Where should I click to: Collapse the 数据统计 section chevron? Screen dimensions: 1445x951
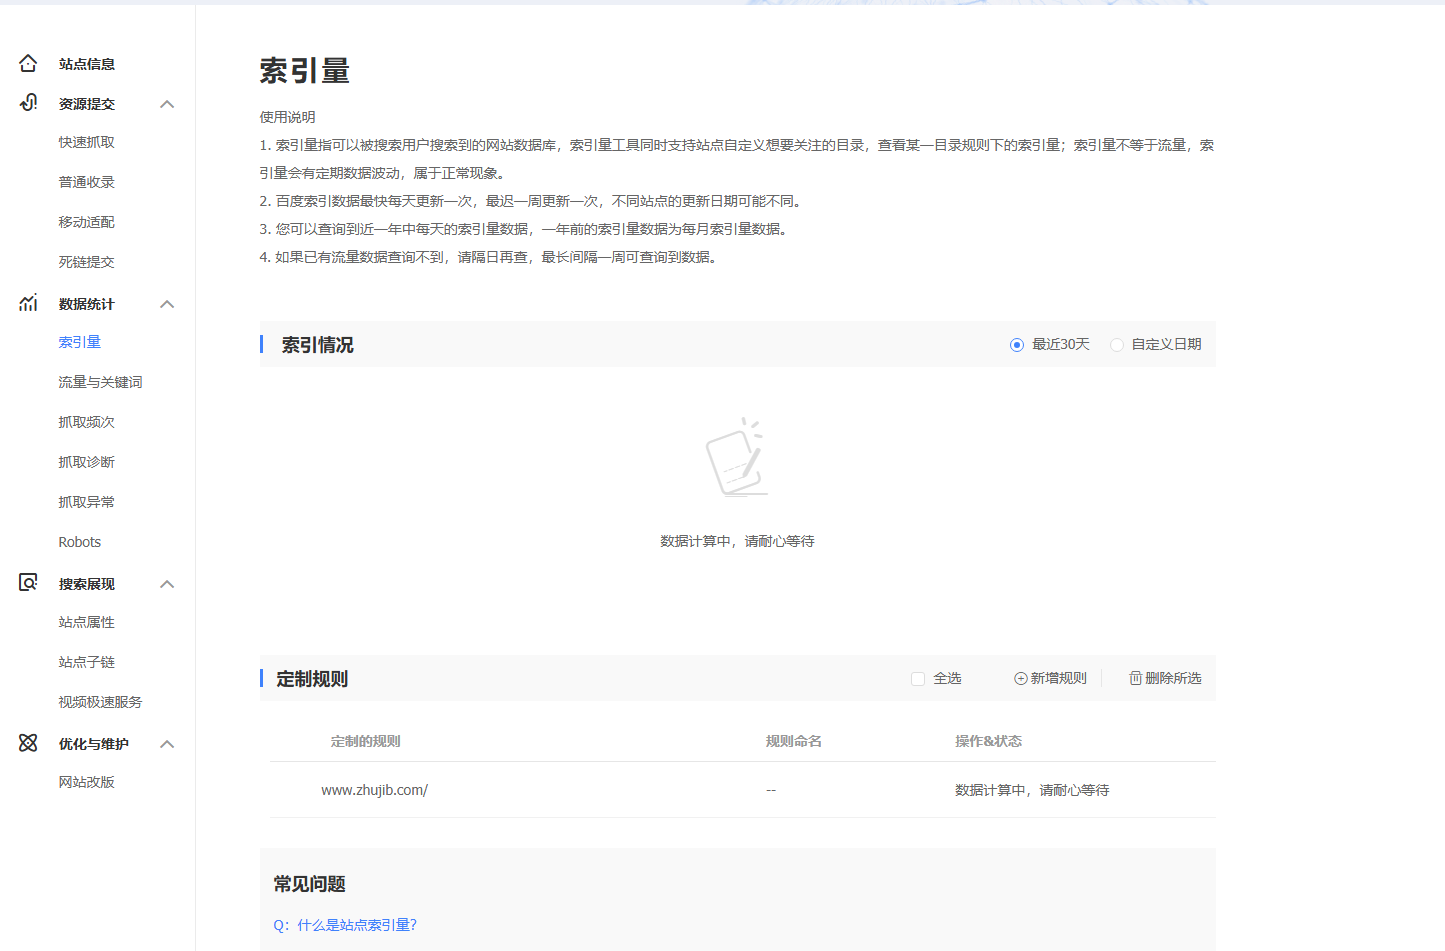pyautogui.click(x=167, y=304)
